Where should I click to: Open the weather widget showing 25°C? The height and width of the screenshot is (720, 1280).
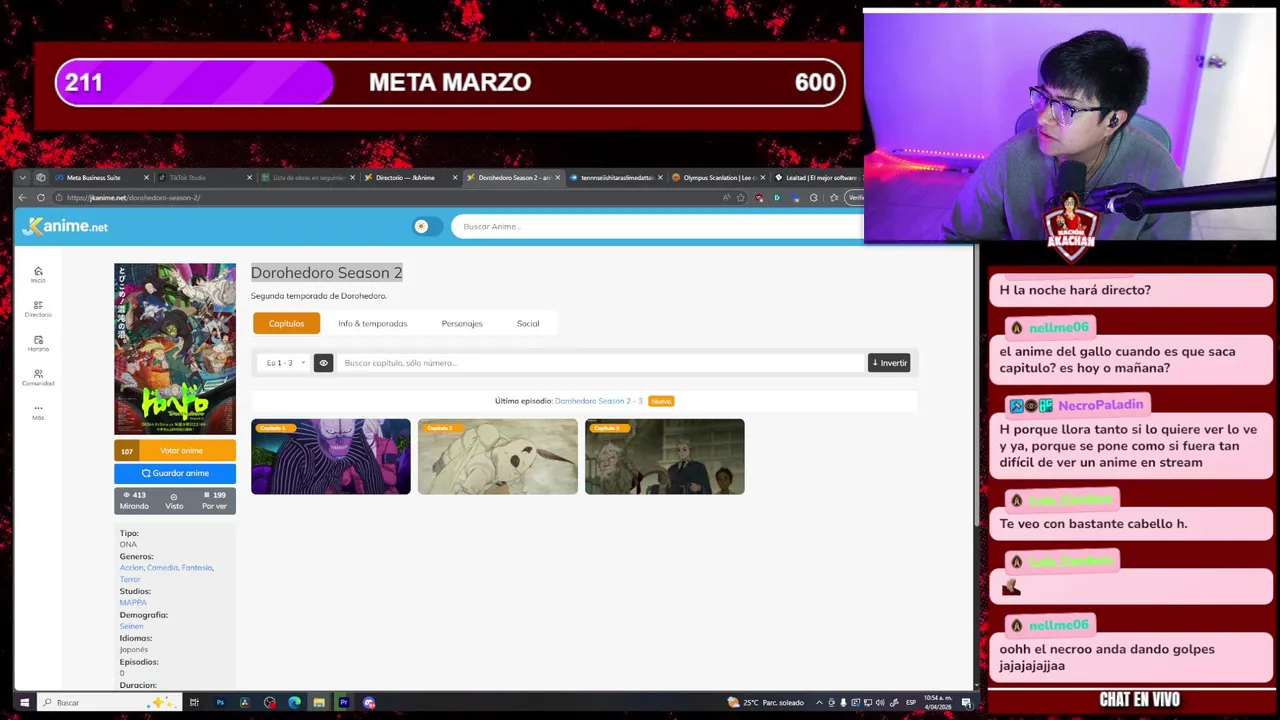pyautogui.click(x=766, y=702)
